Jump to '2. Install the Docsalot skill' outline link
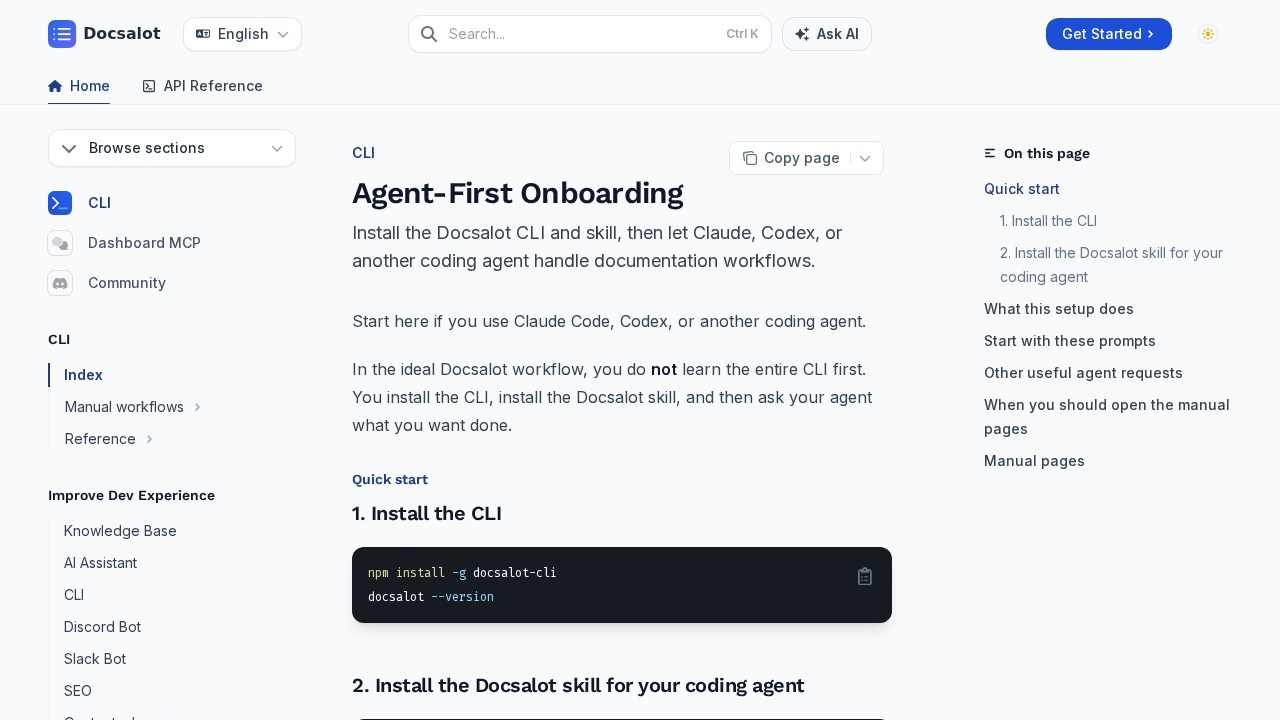 tap(1111, 265)
